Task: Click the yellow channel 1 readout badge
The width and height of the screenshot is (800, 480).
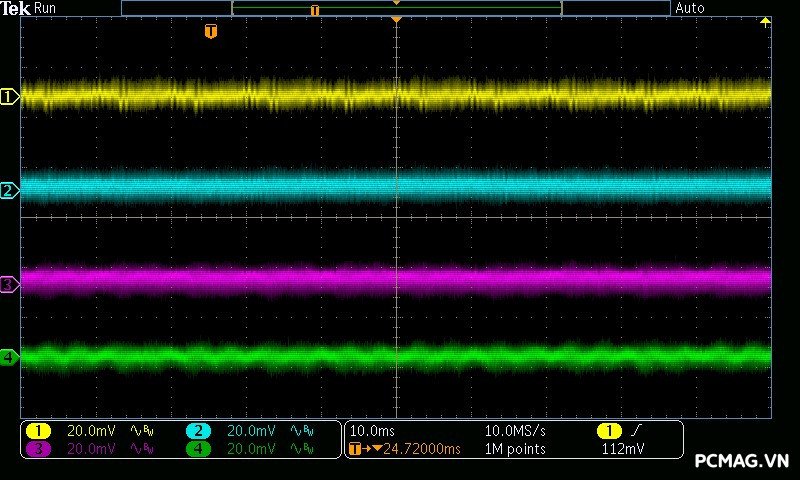Action: [38, 431]
